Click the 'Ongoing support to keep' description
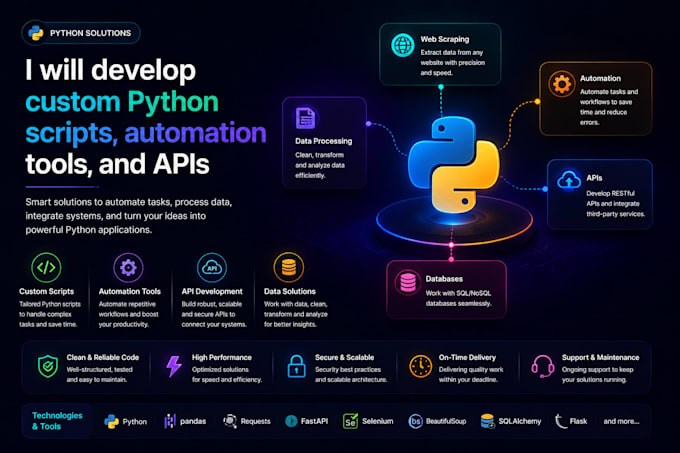 click(x=598, y=375)
